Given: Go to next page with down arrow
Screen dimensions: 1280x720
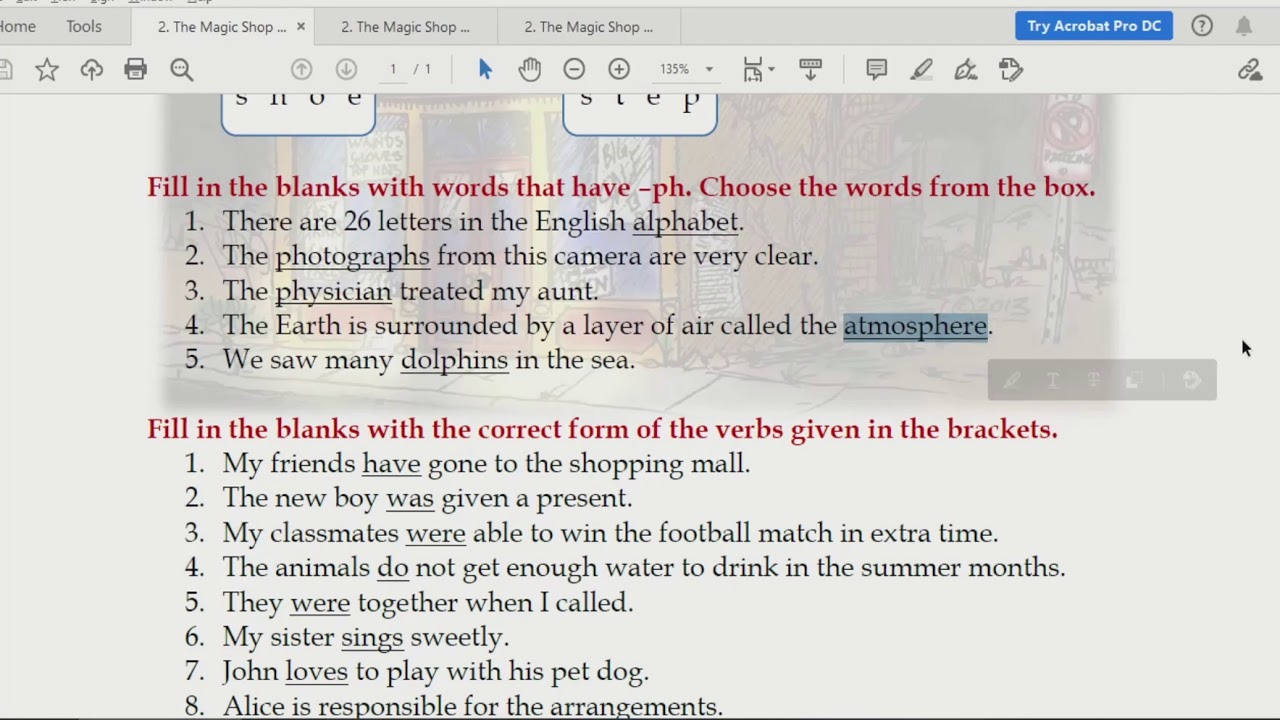Looking at the screenshot, I should 346,69.
